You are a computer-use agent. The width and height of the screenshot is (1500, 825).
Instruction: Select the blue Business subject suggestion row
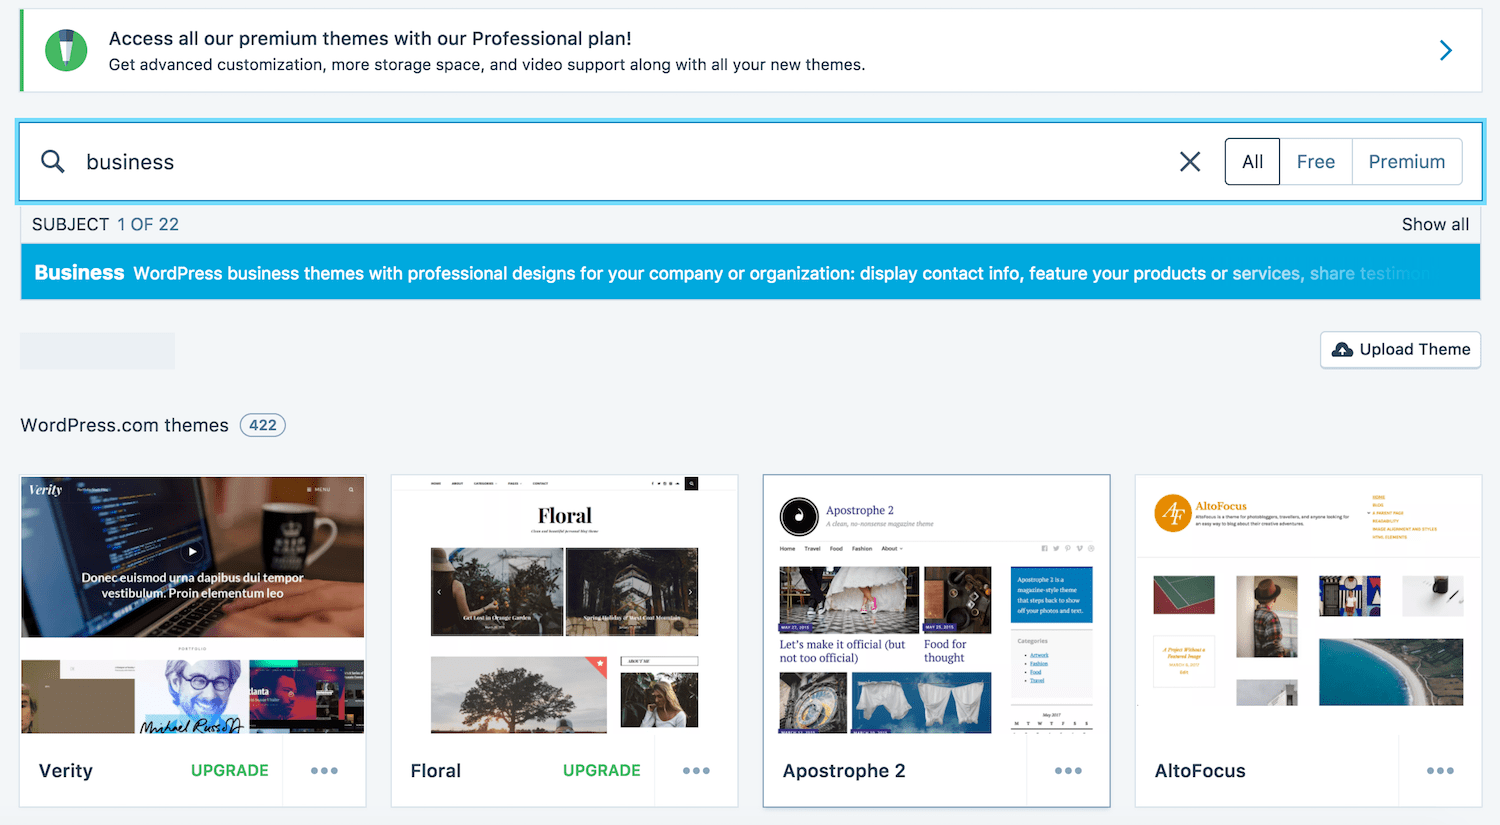[750, 272]
